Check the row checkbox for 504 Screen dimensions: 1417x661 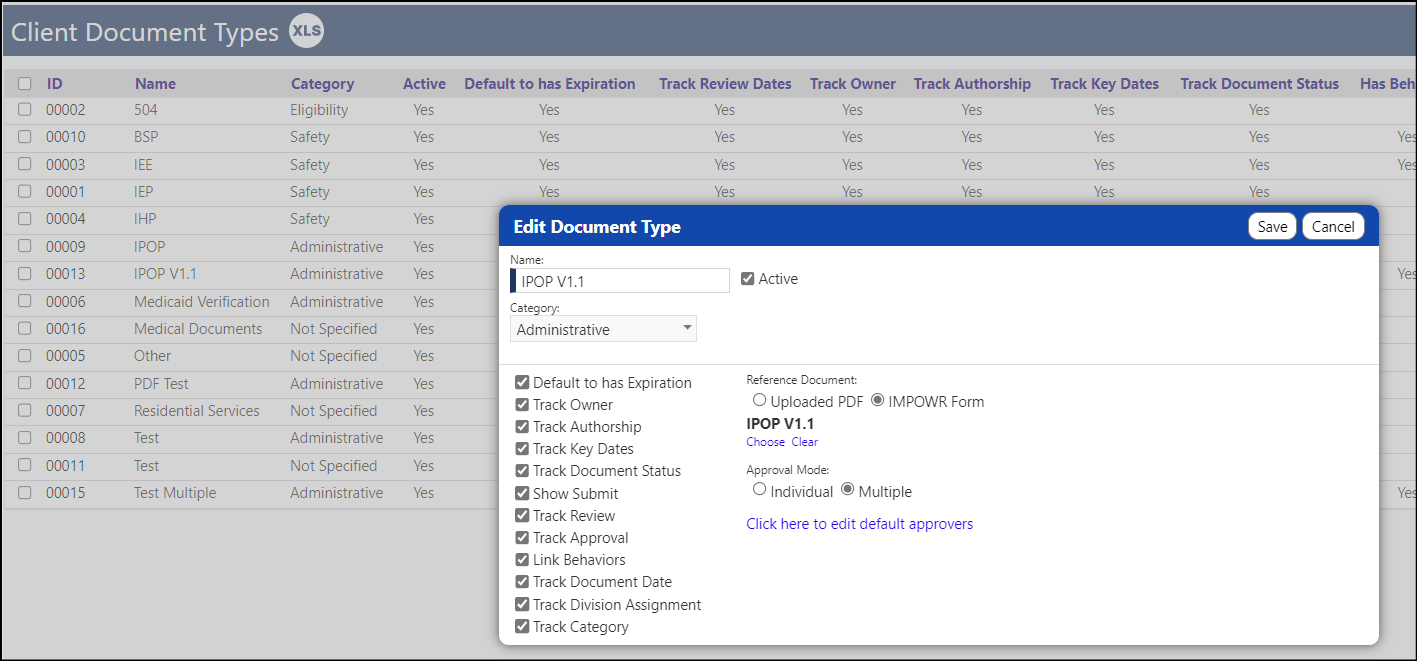[x=24, y=110]
